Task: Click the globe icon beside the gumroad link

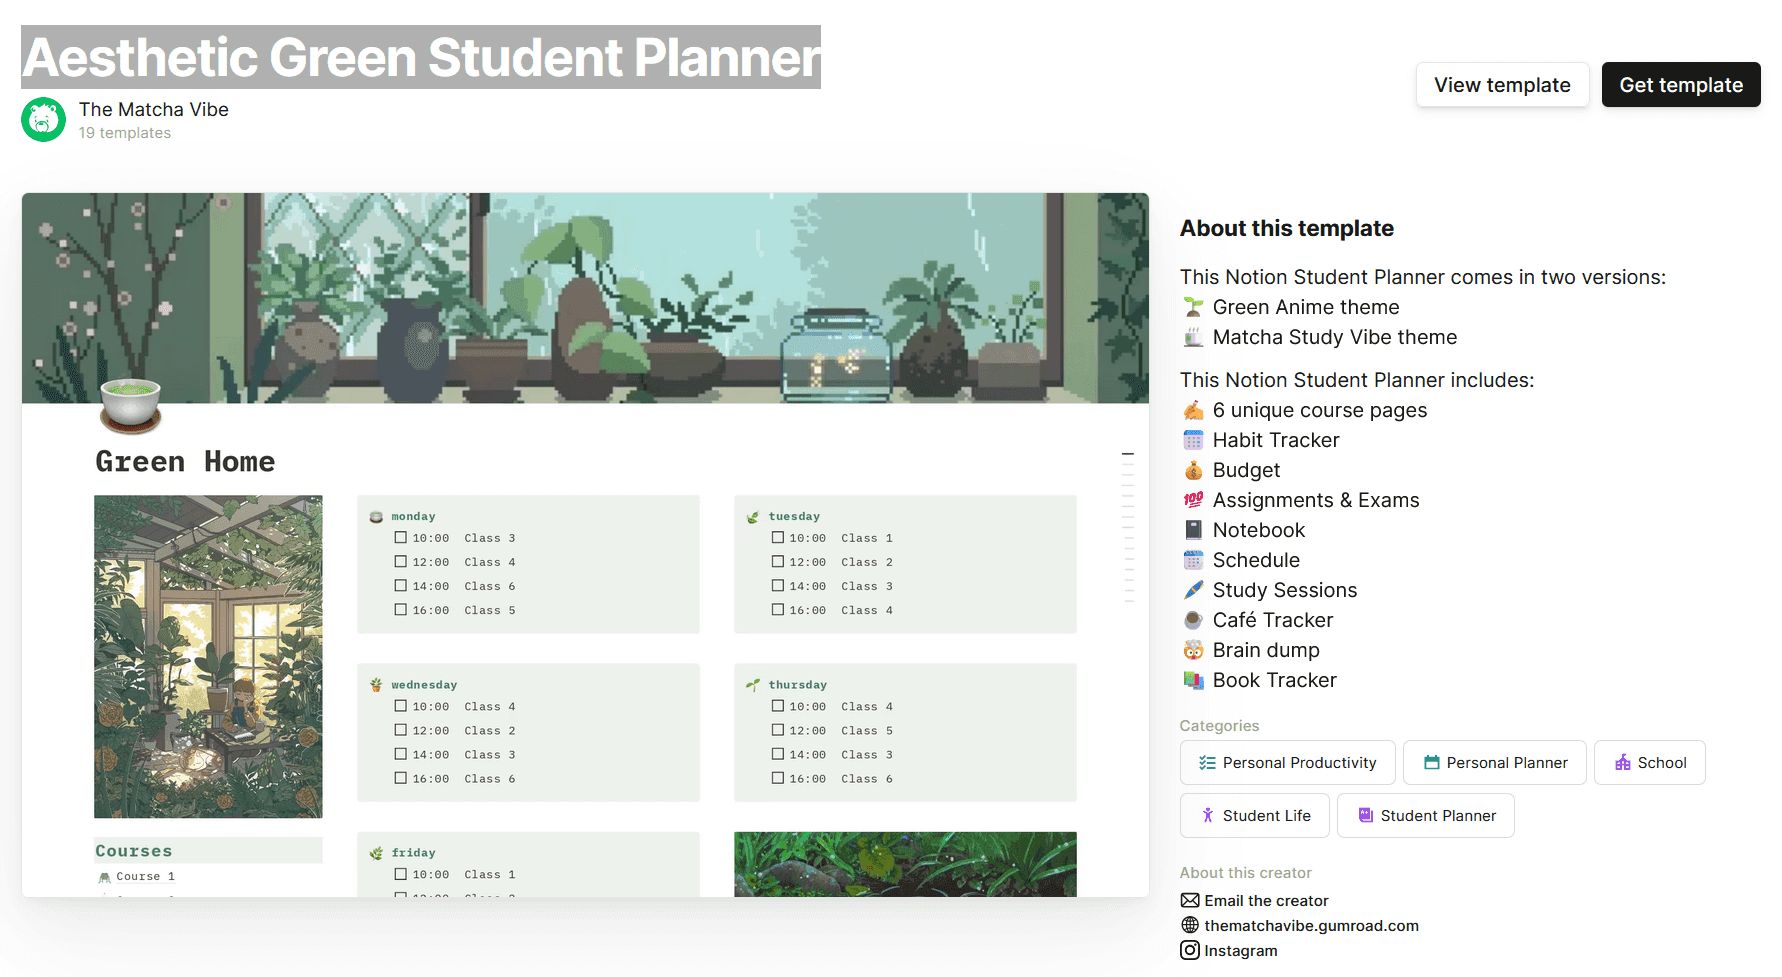Action: click(x=1190, y=925)
